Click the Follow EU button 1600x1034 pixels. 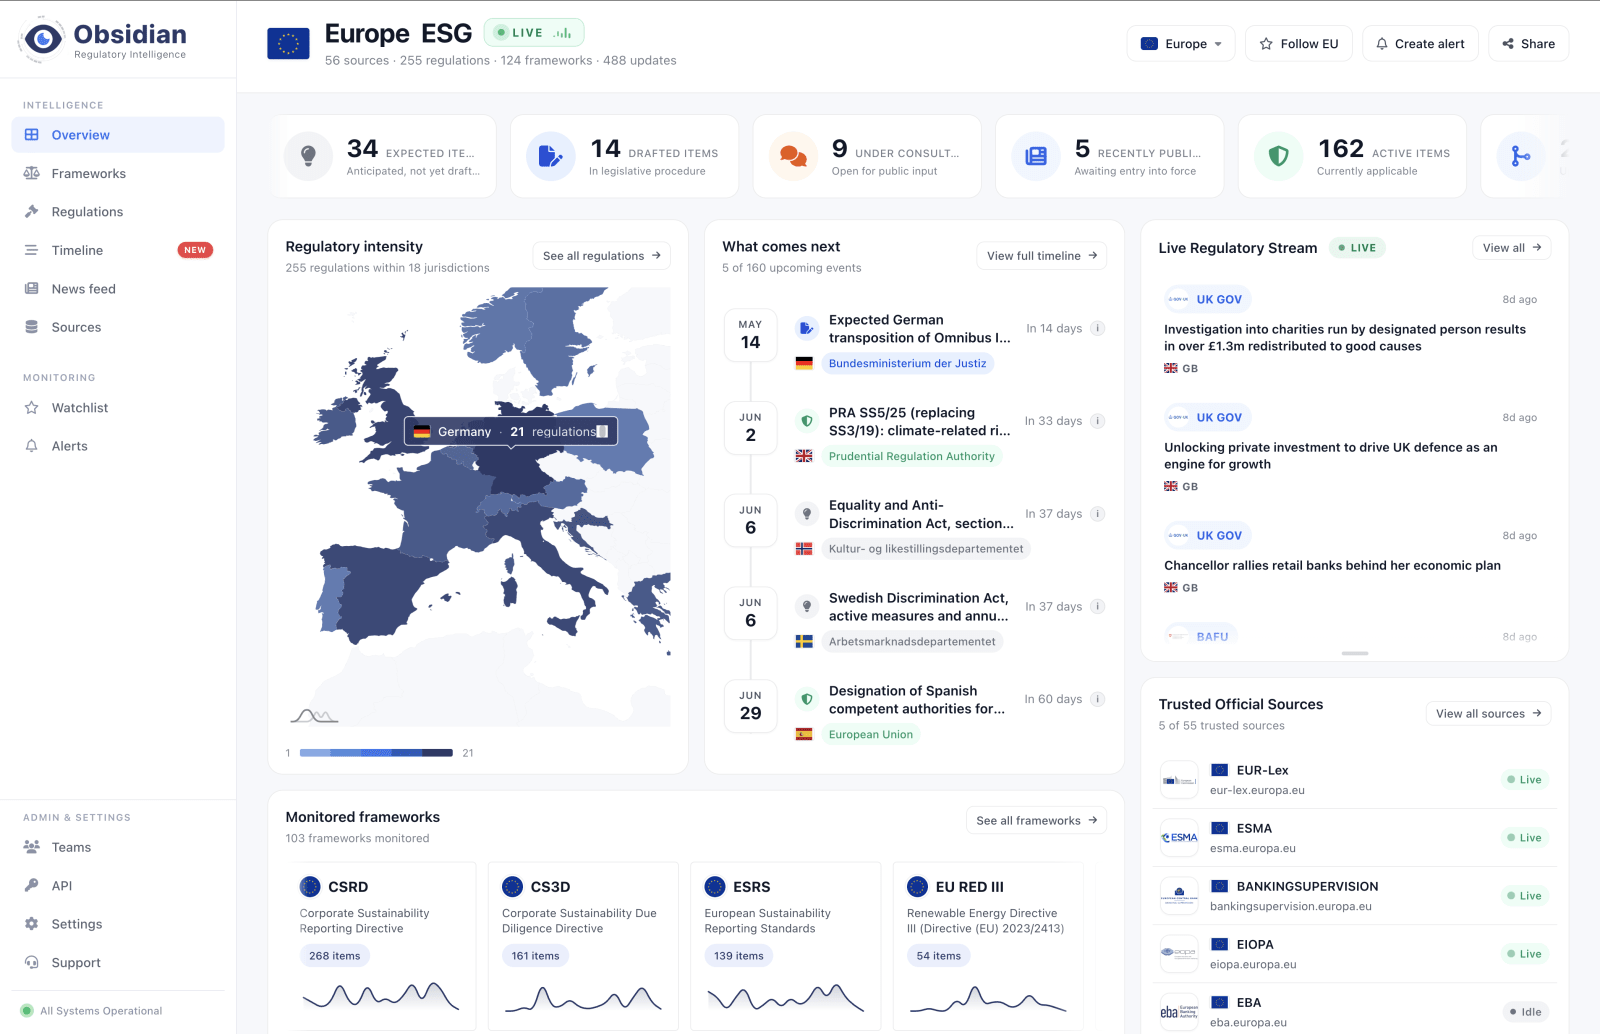[1299, 44]
